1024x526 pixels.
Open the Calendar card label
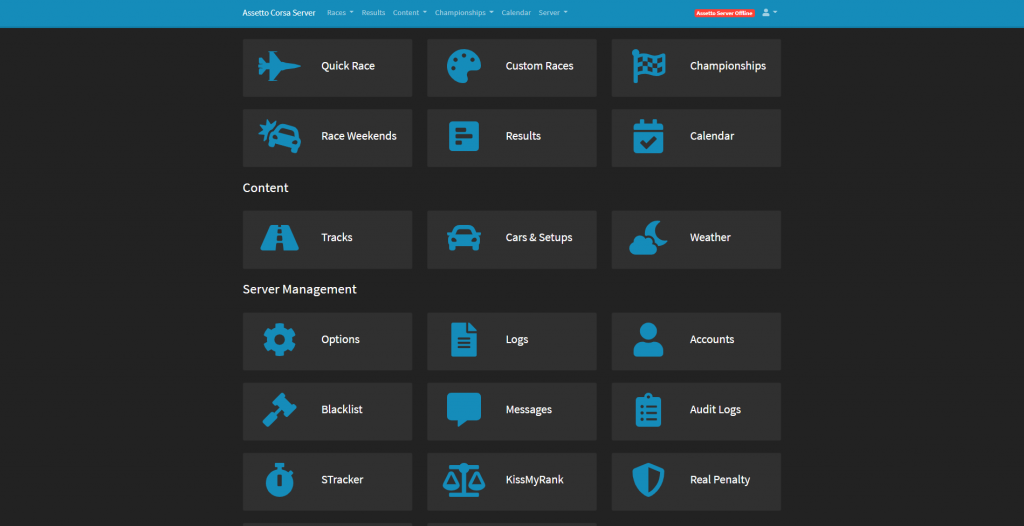(712, 136)
